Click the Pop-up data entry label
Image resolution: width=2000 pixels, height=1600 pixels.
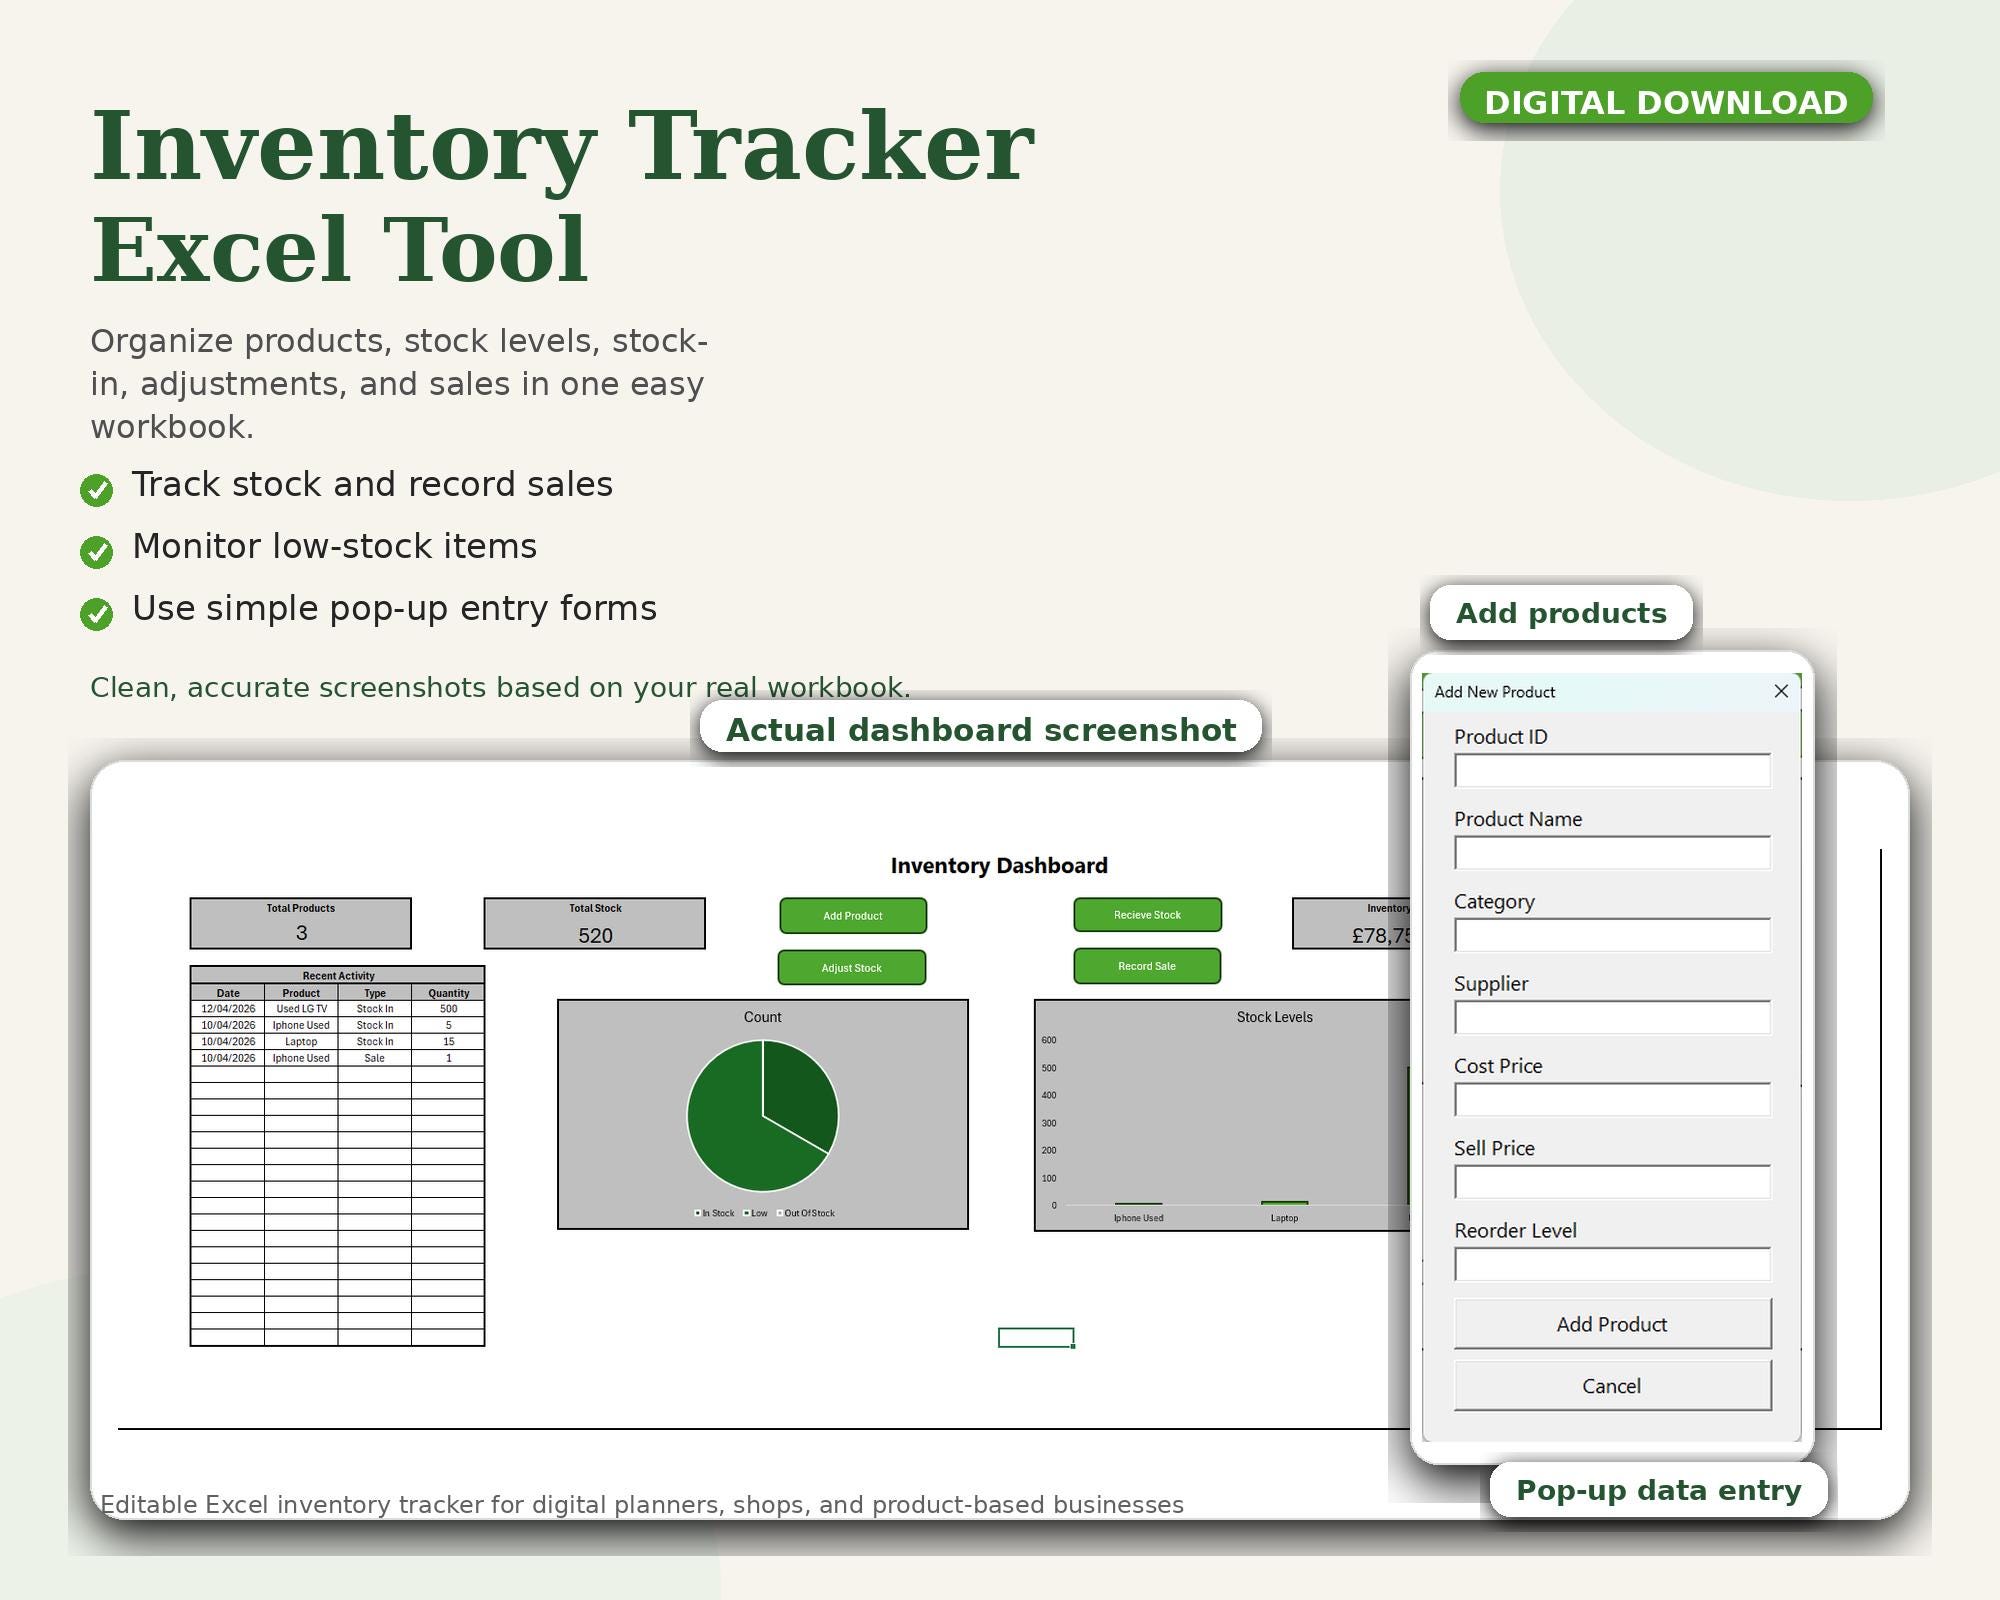coord(1659,1490)
